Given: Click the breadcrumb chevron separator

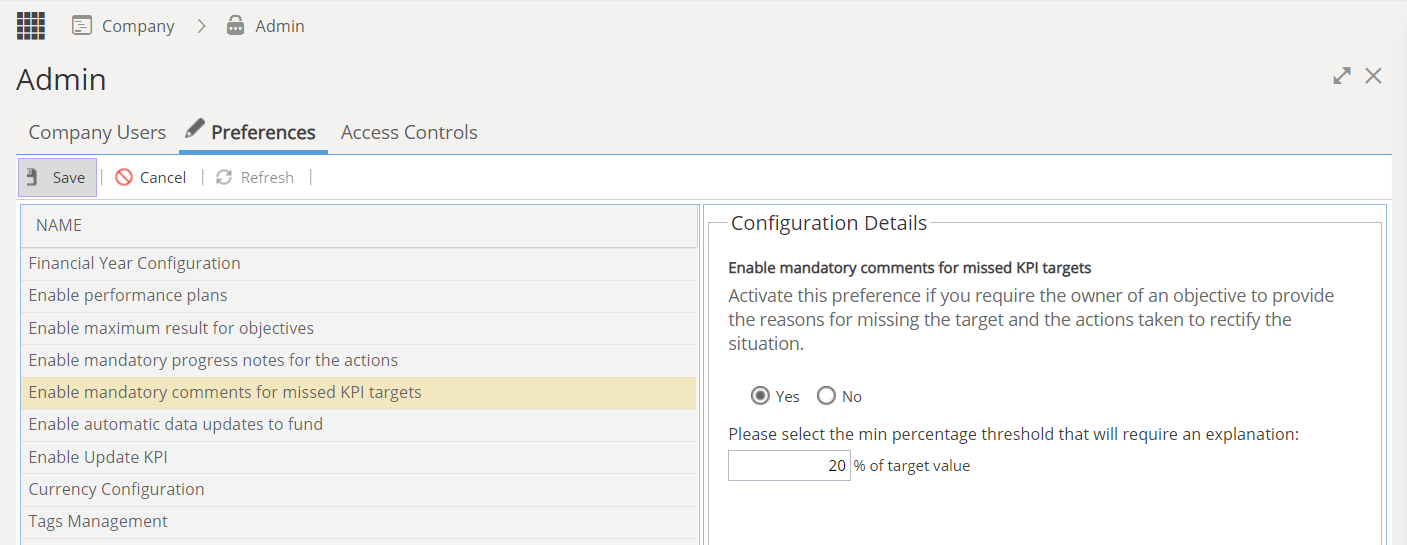Looking at the screenshot, I should (201, 26).
